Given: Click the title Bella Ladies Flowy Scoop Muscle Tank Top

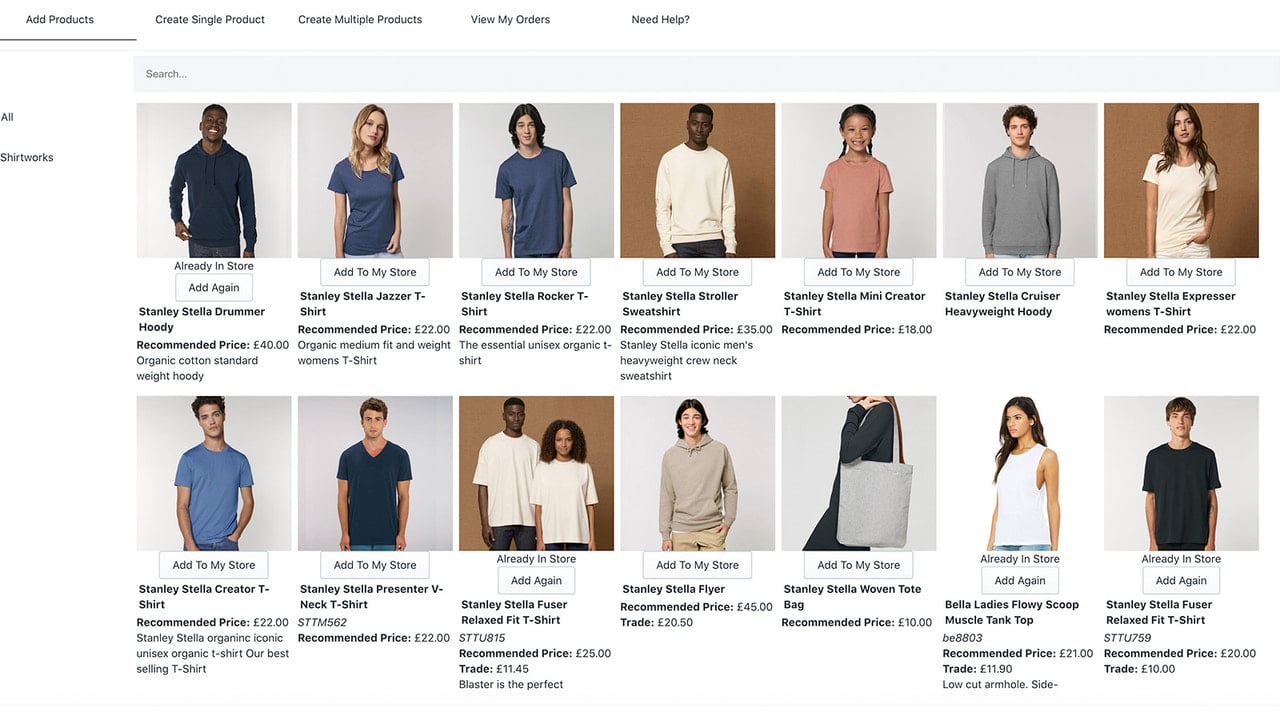Looking at the screenshot, I should (x=1012, y=612).
